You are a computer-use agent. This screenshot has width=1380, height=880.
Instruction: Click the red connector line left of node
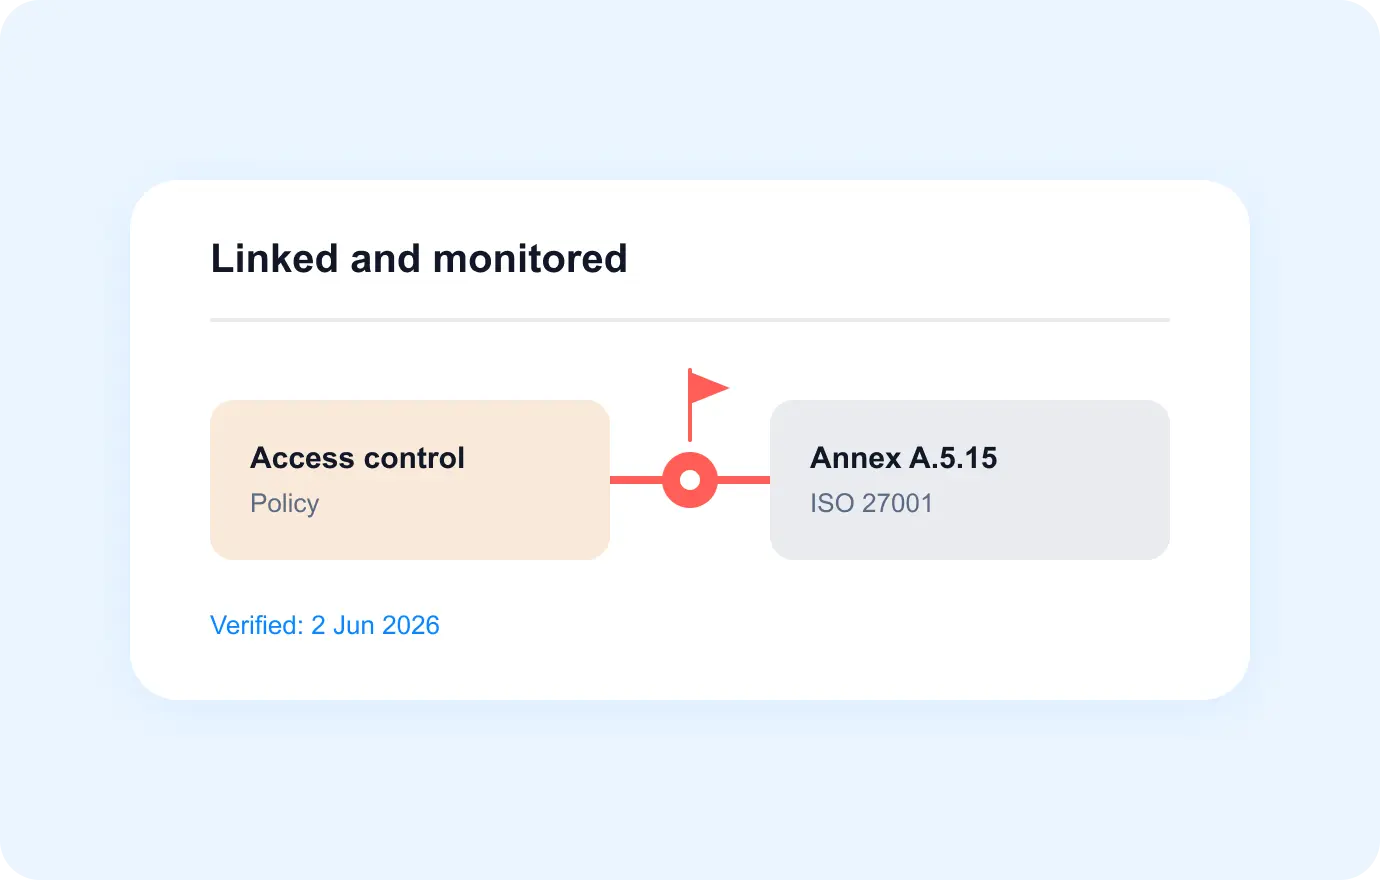pos(637,480)
